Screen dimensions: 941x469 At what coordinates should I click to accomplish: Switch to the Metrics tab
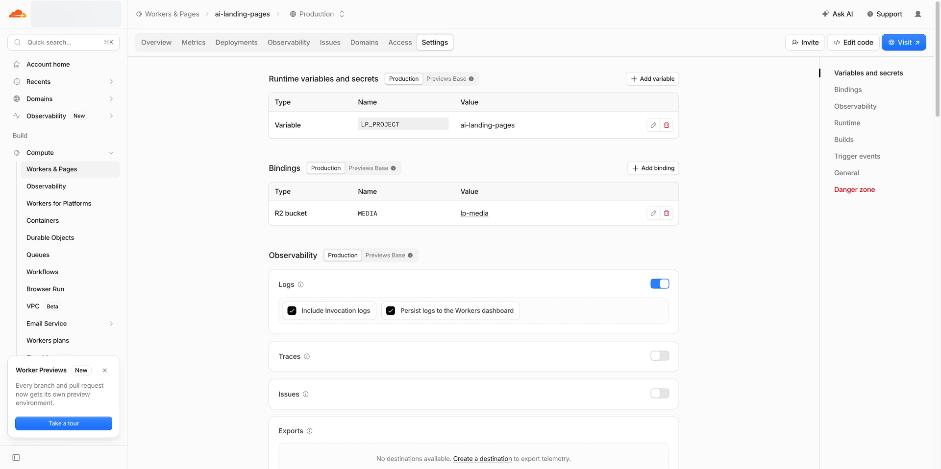[193, 43]
